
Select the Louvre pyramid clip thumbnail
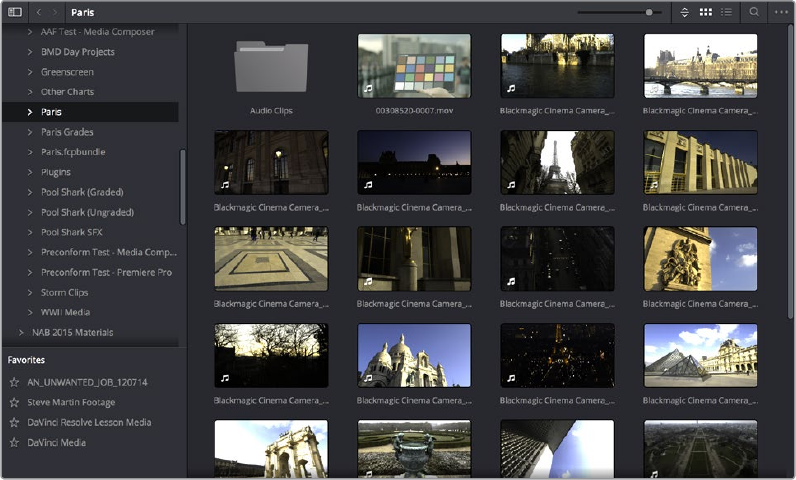coord(701,356)
